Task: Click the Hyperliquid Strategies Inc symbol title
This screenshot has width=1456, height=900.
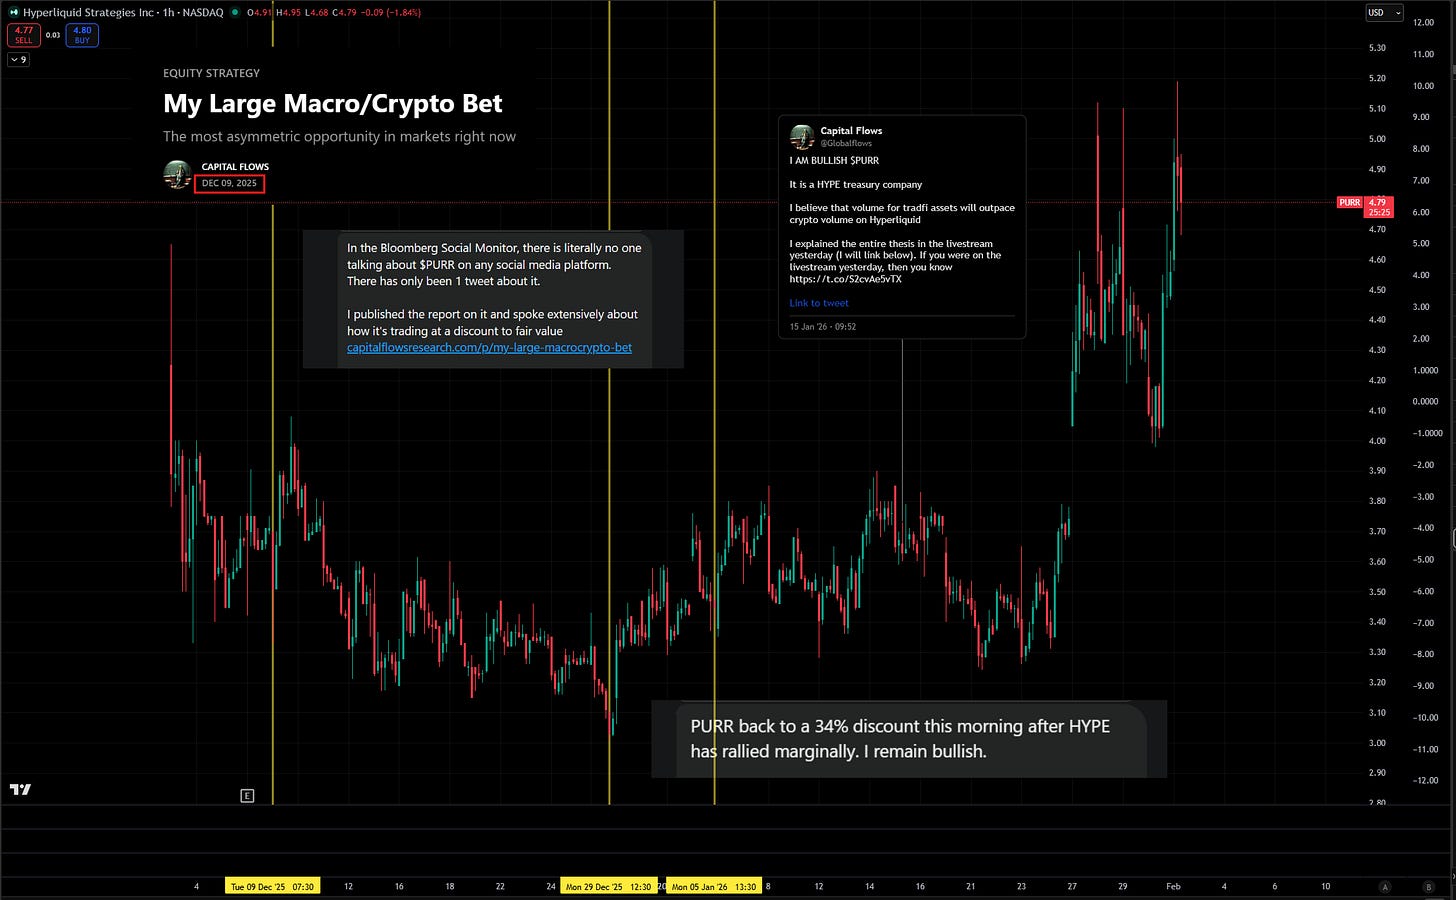Action: click(88, 12)
